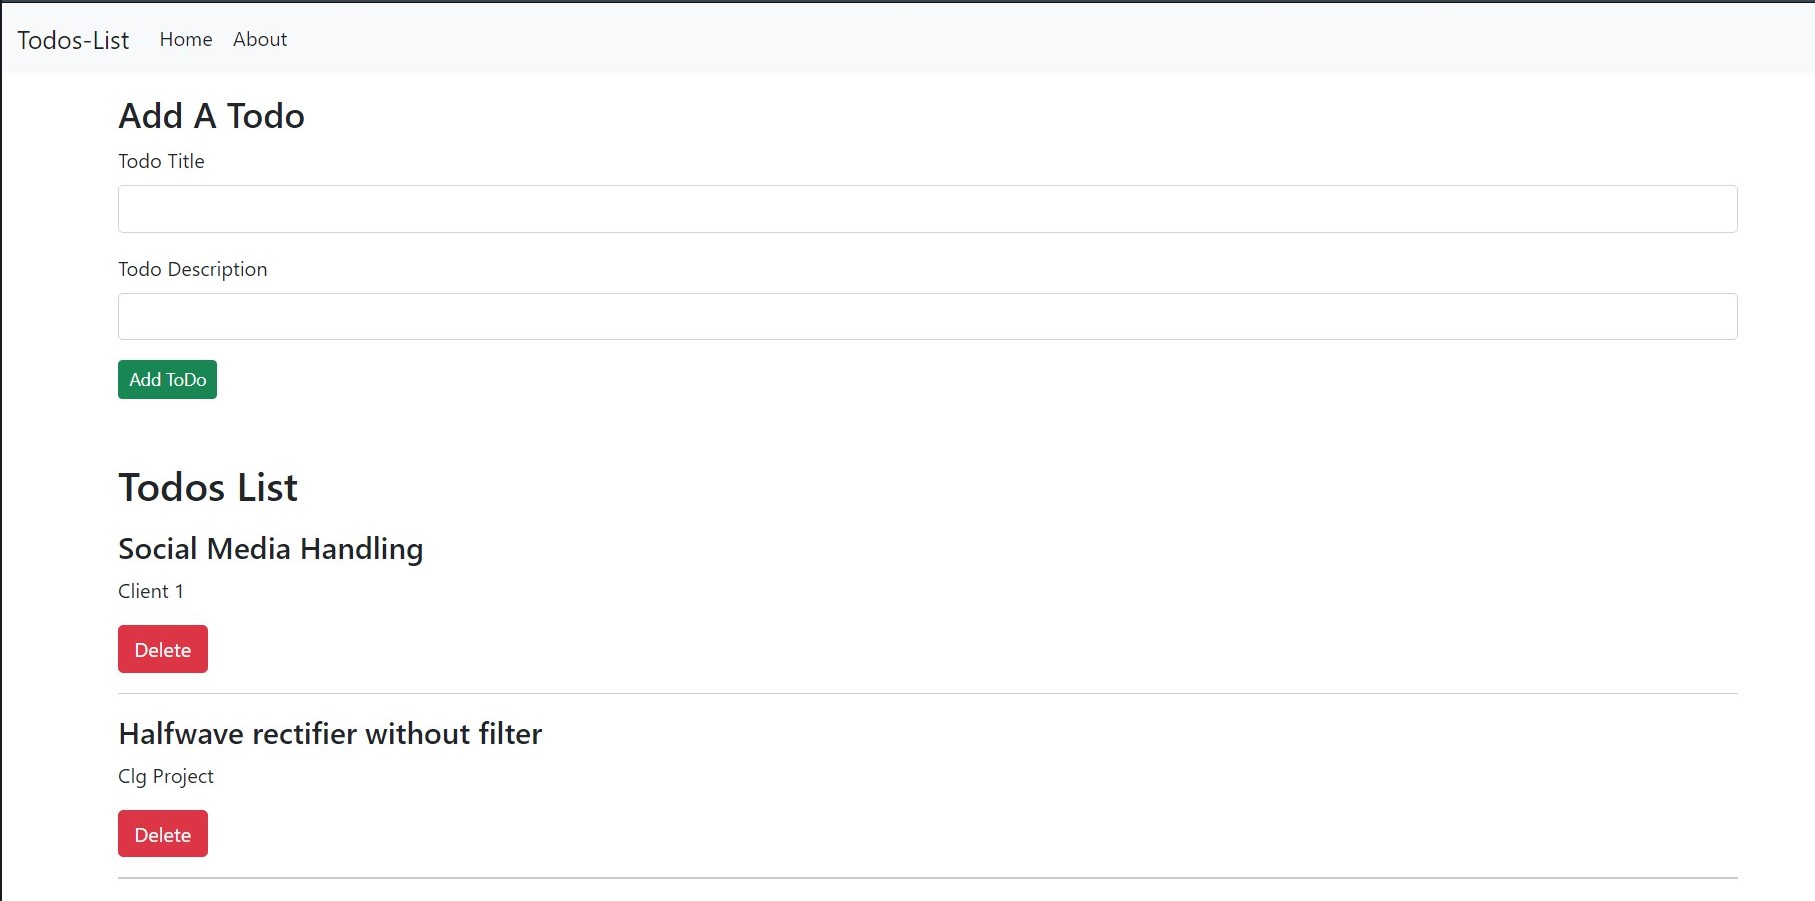
Task: Click the Todo Title field label
Action: point(161,161)
